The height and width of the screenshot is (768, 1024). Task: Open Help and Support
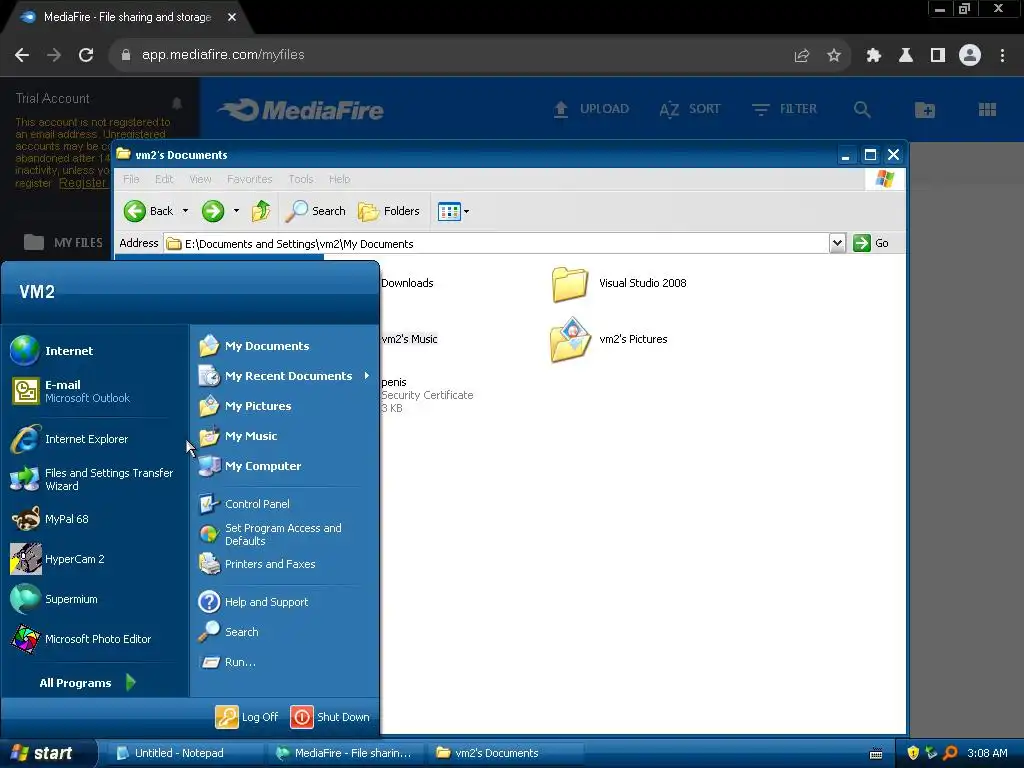(x=253, y=601)
